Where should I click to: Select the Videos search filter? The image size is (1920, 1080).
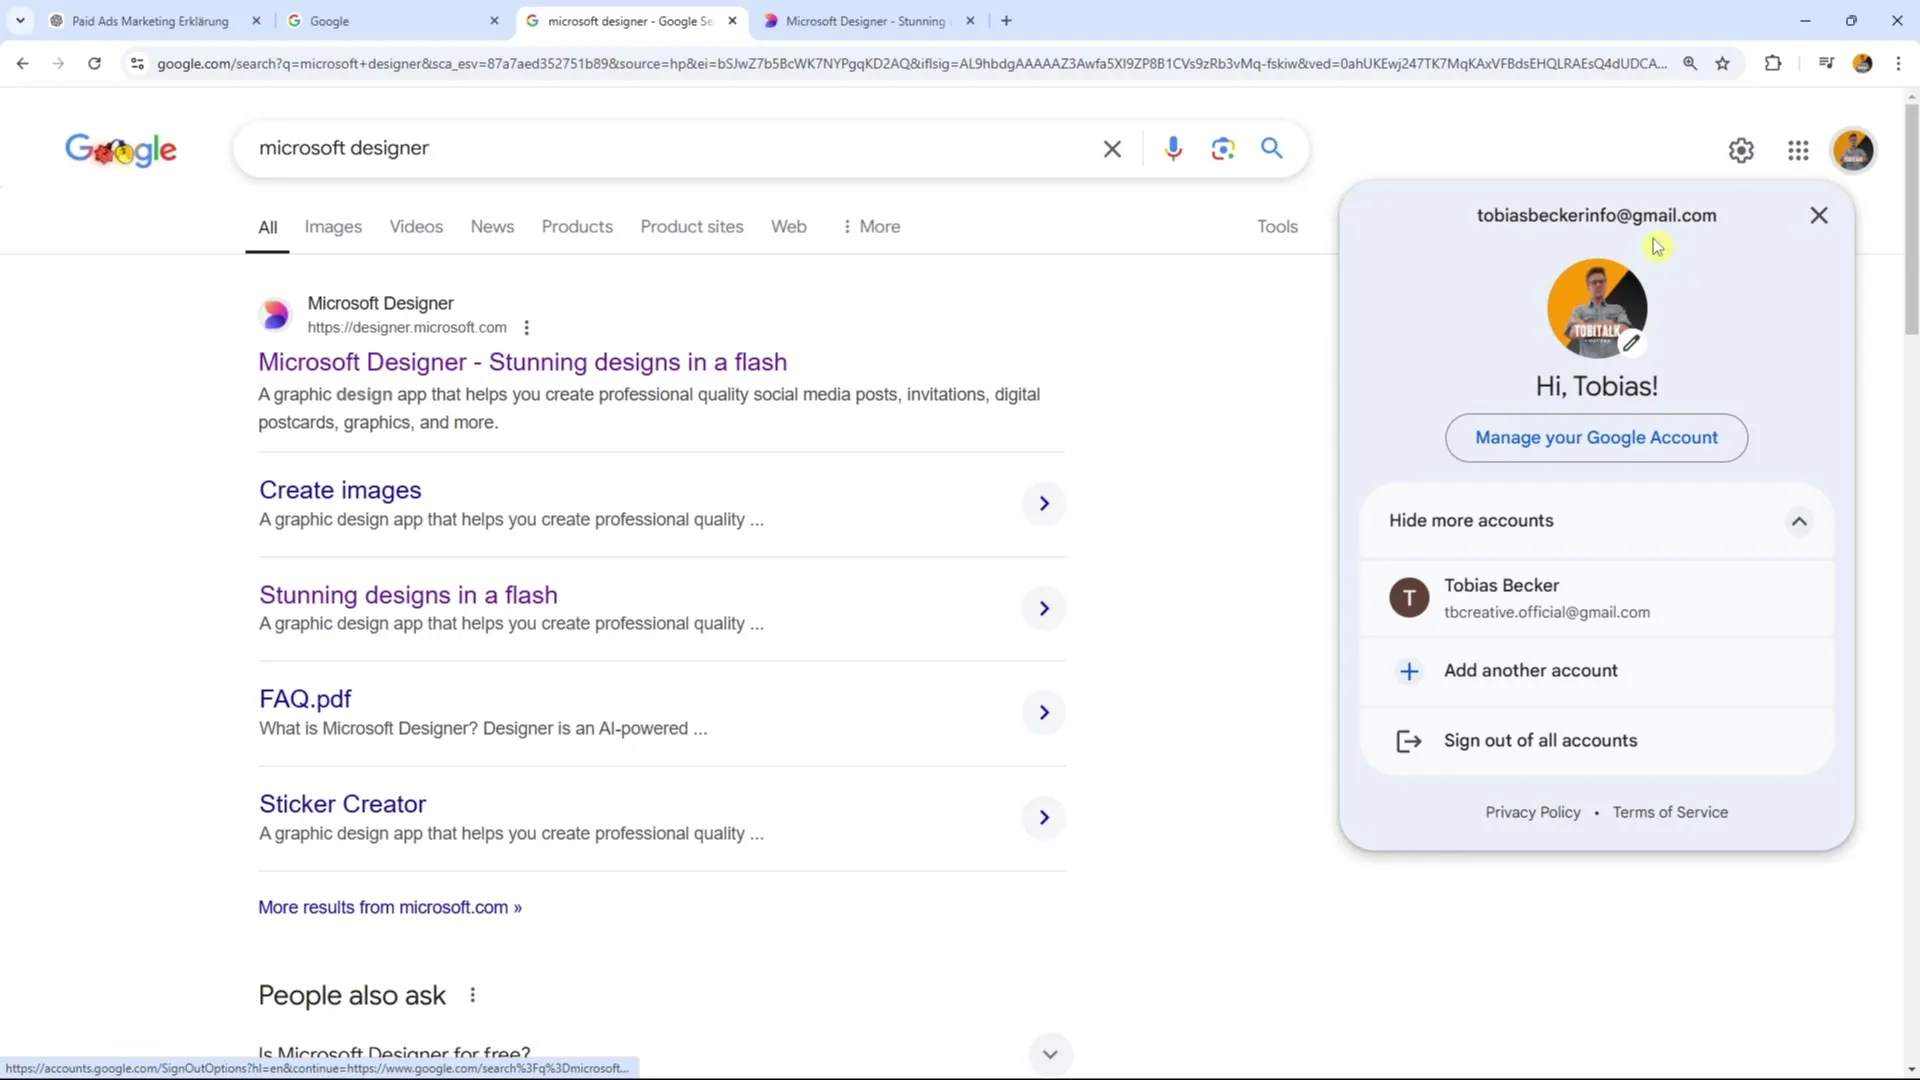click(416, 227)
